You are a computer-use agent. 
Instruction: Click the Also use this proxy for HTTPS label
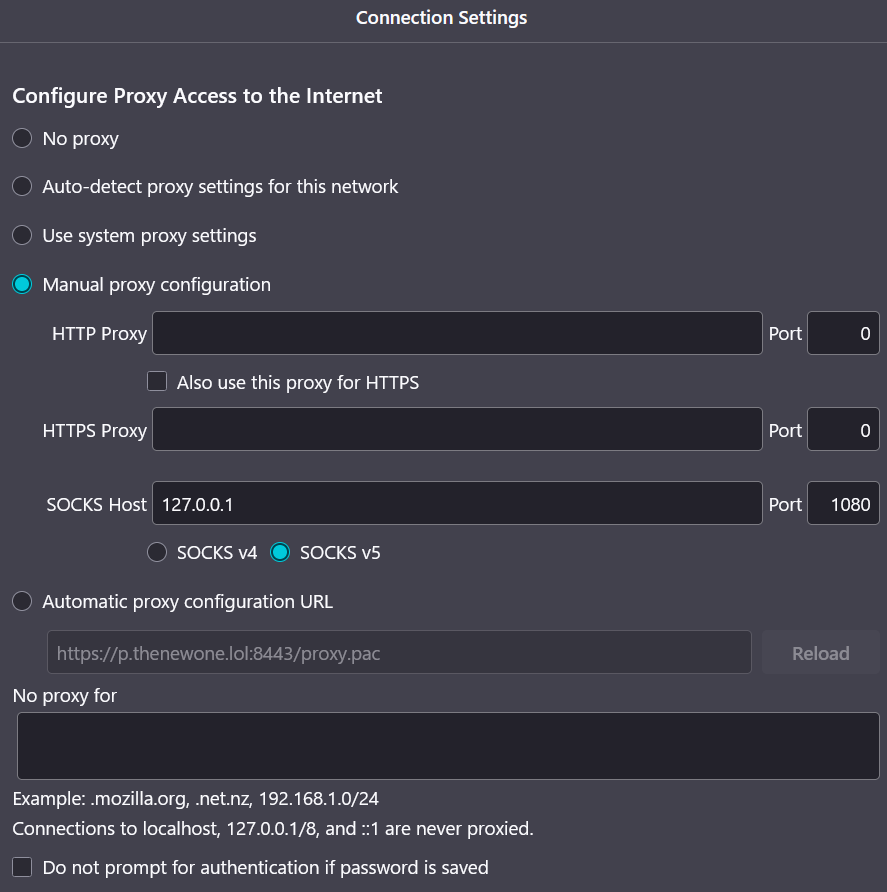coord(298,383)
